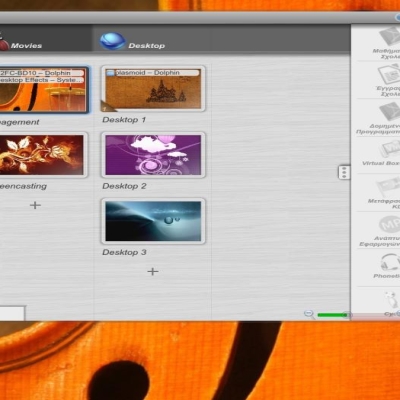This screenshot has height=400, width=400.
Task: Click the sidebar icon above Δομημένος Προγραμματισμός
Action: 389,112
